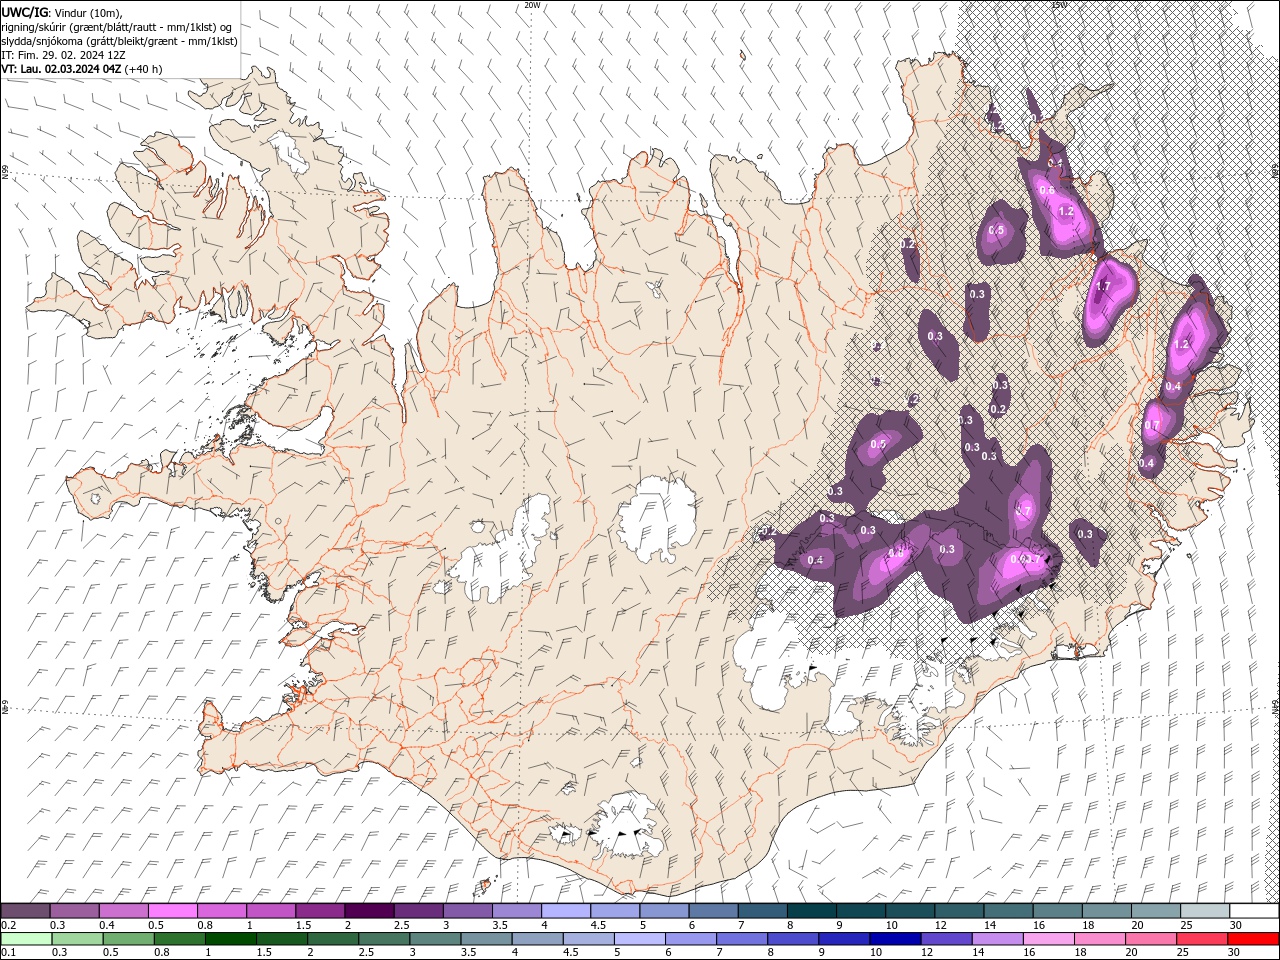Select the bright pink snow swatch at 0.5
Image resolution: width=1280 pixels, height=960 pixels.
tap(172, 911)
